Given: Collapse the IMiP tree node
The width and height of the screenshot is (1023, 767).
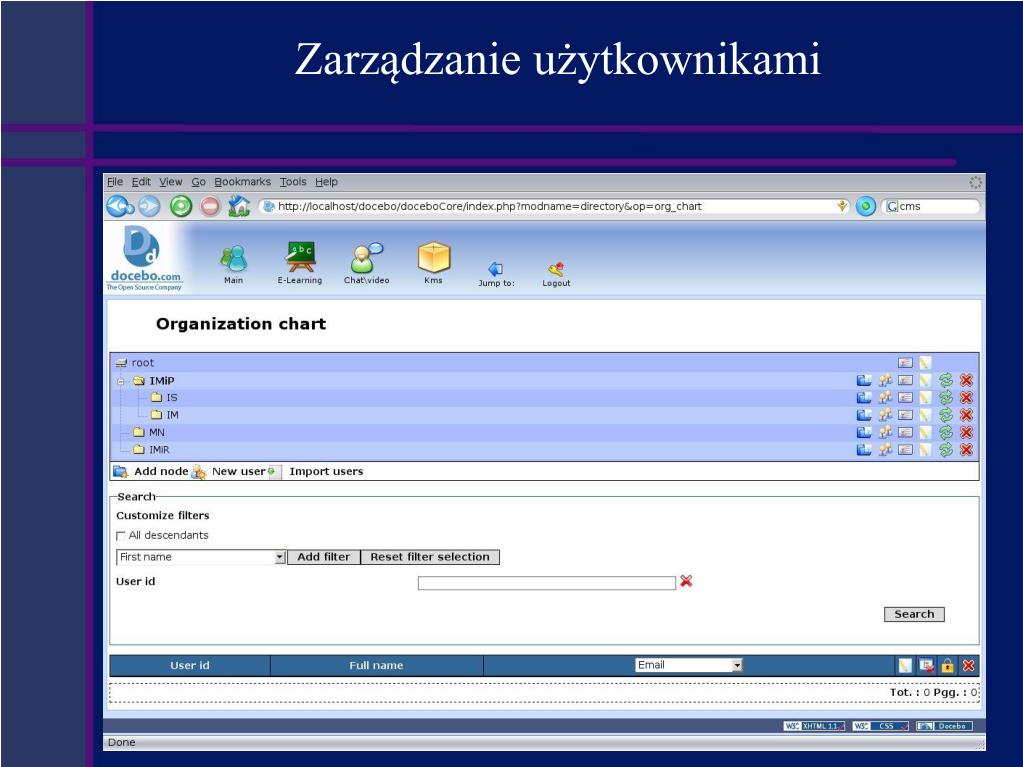Looking at the screenshot, I should [120, 381].
